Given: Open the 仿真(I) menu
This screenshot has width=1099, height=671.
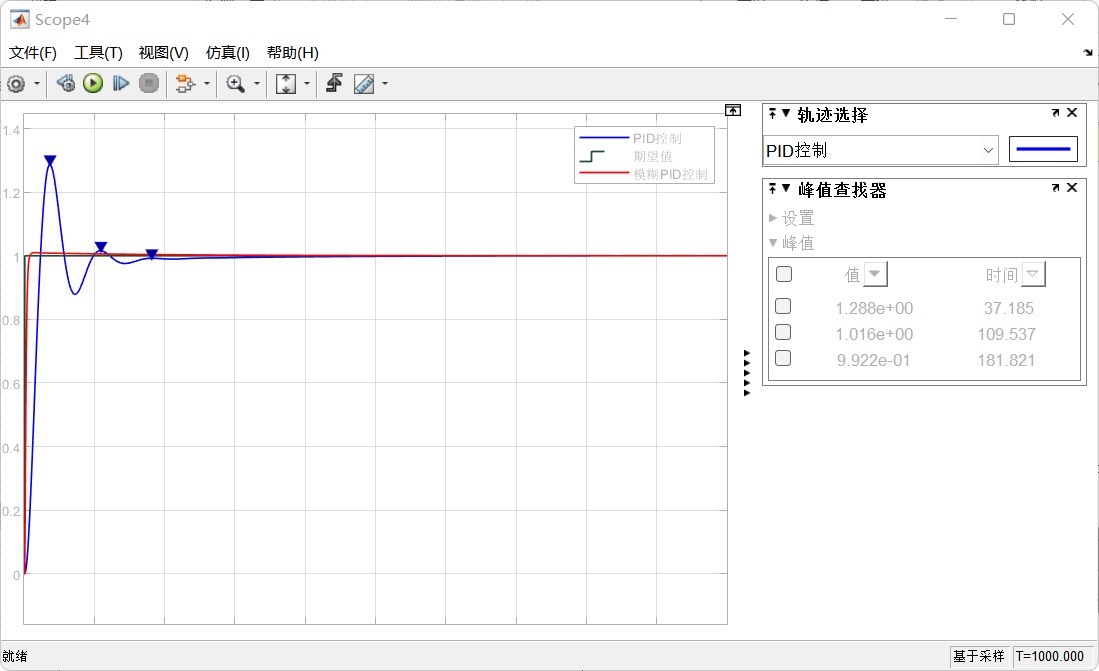Looking at the screenshot, I should 228,53.
